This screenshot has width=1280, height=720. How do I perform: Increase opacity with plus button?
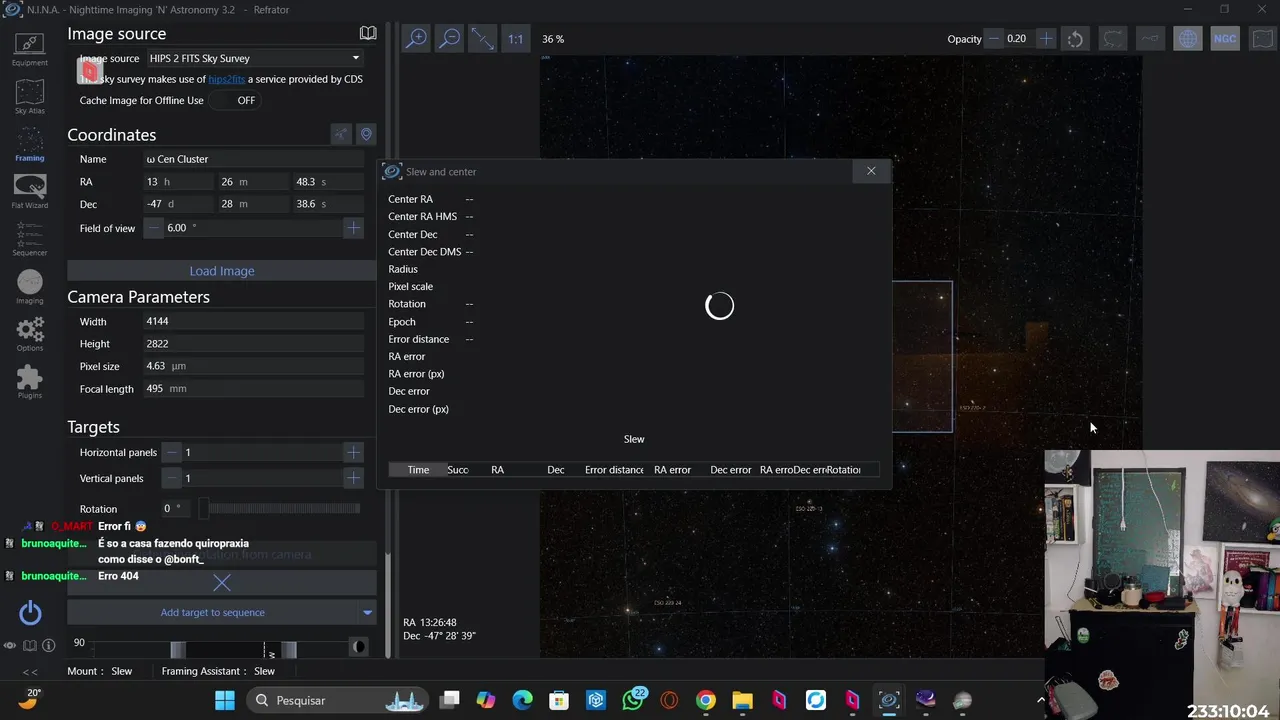tap(1045, 39)
